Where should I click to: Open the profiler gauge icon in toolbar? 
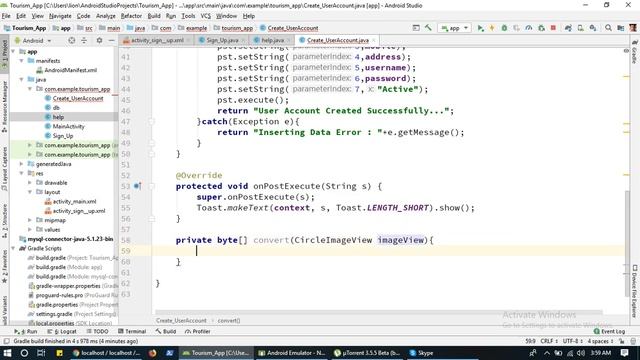(529, 28)
